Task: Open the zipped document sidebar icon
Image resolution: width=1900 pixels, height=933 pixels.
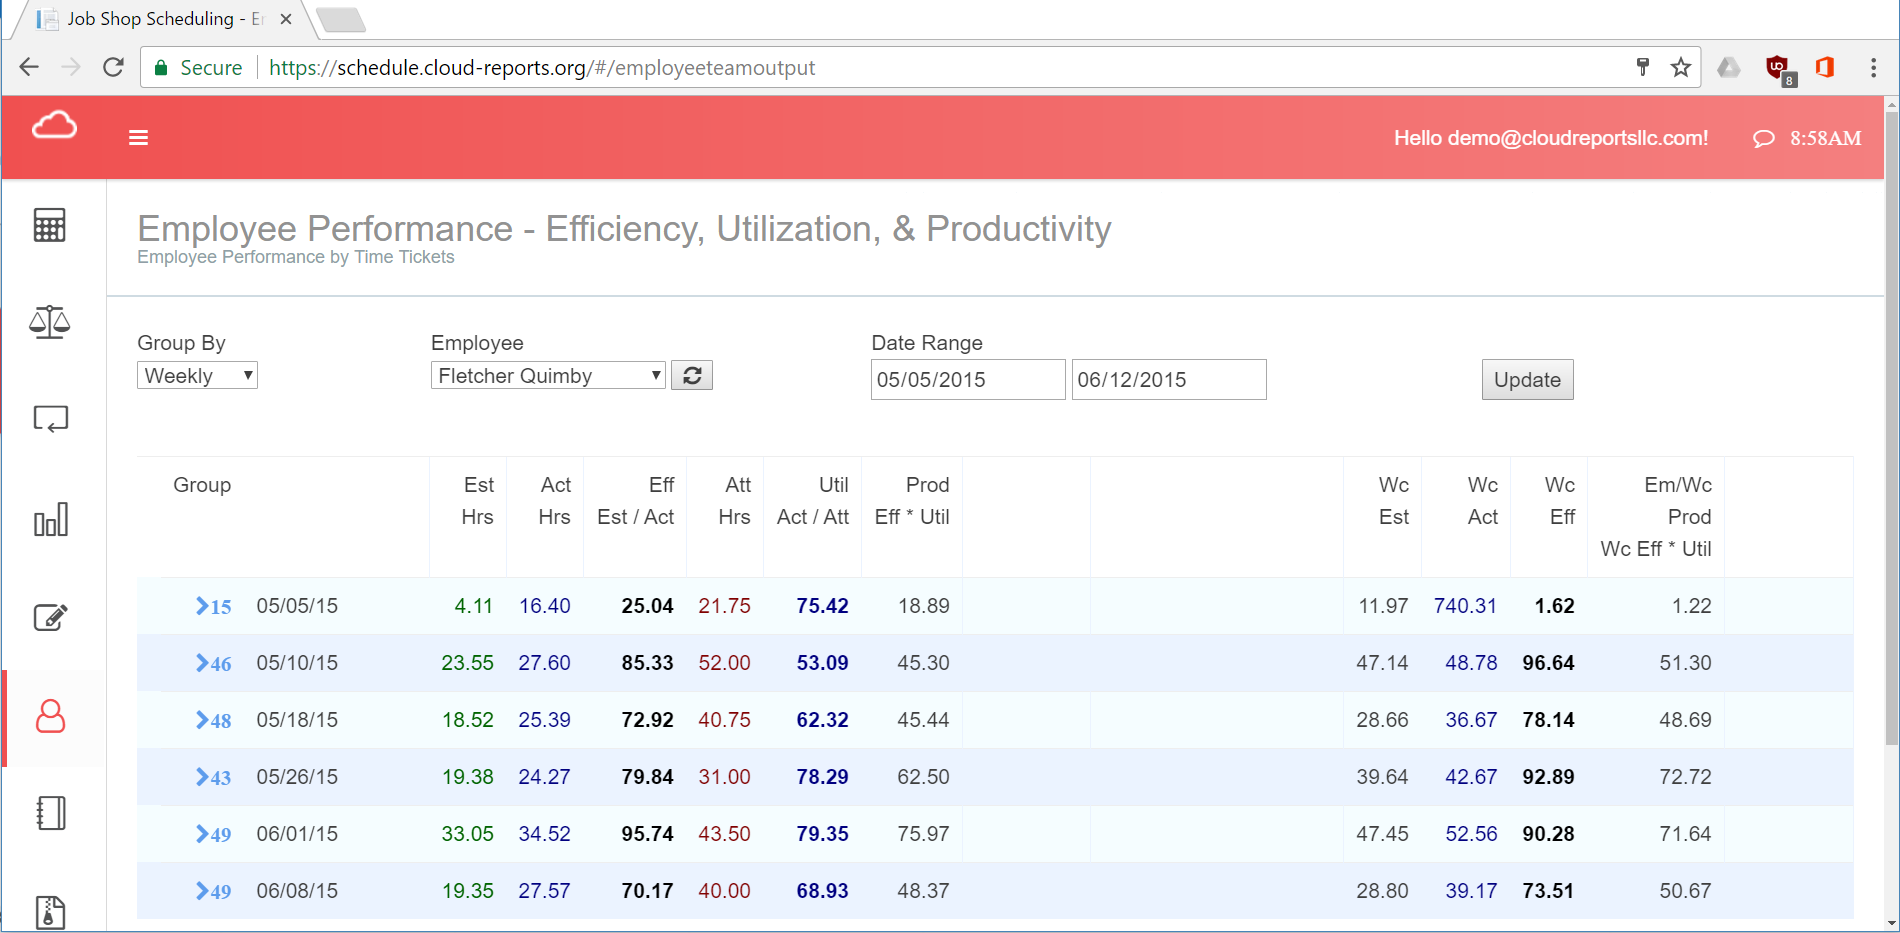Action: (51, 912)
